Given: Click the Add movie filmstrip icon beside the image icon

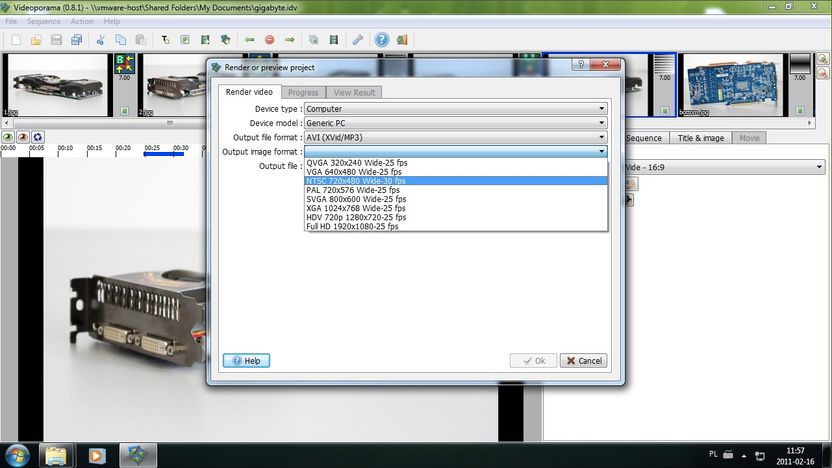Looking at the screenshot, I should click(x=205, y=40).
